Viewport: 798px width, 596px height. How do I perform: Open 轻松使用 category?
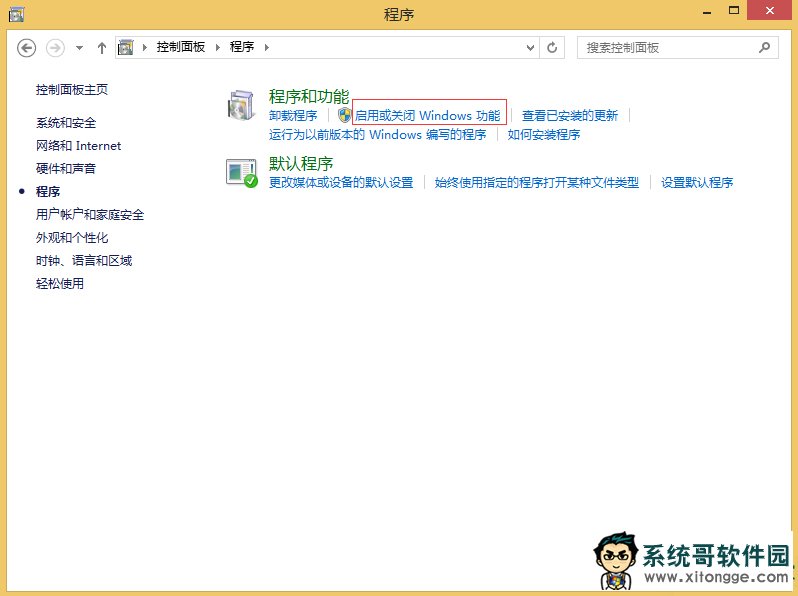point(60,283)
